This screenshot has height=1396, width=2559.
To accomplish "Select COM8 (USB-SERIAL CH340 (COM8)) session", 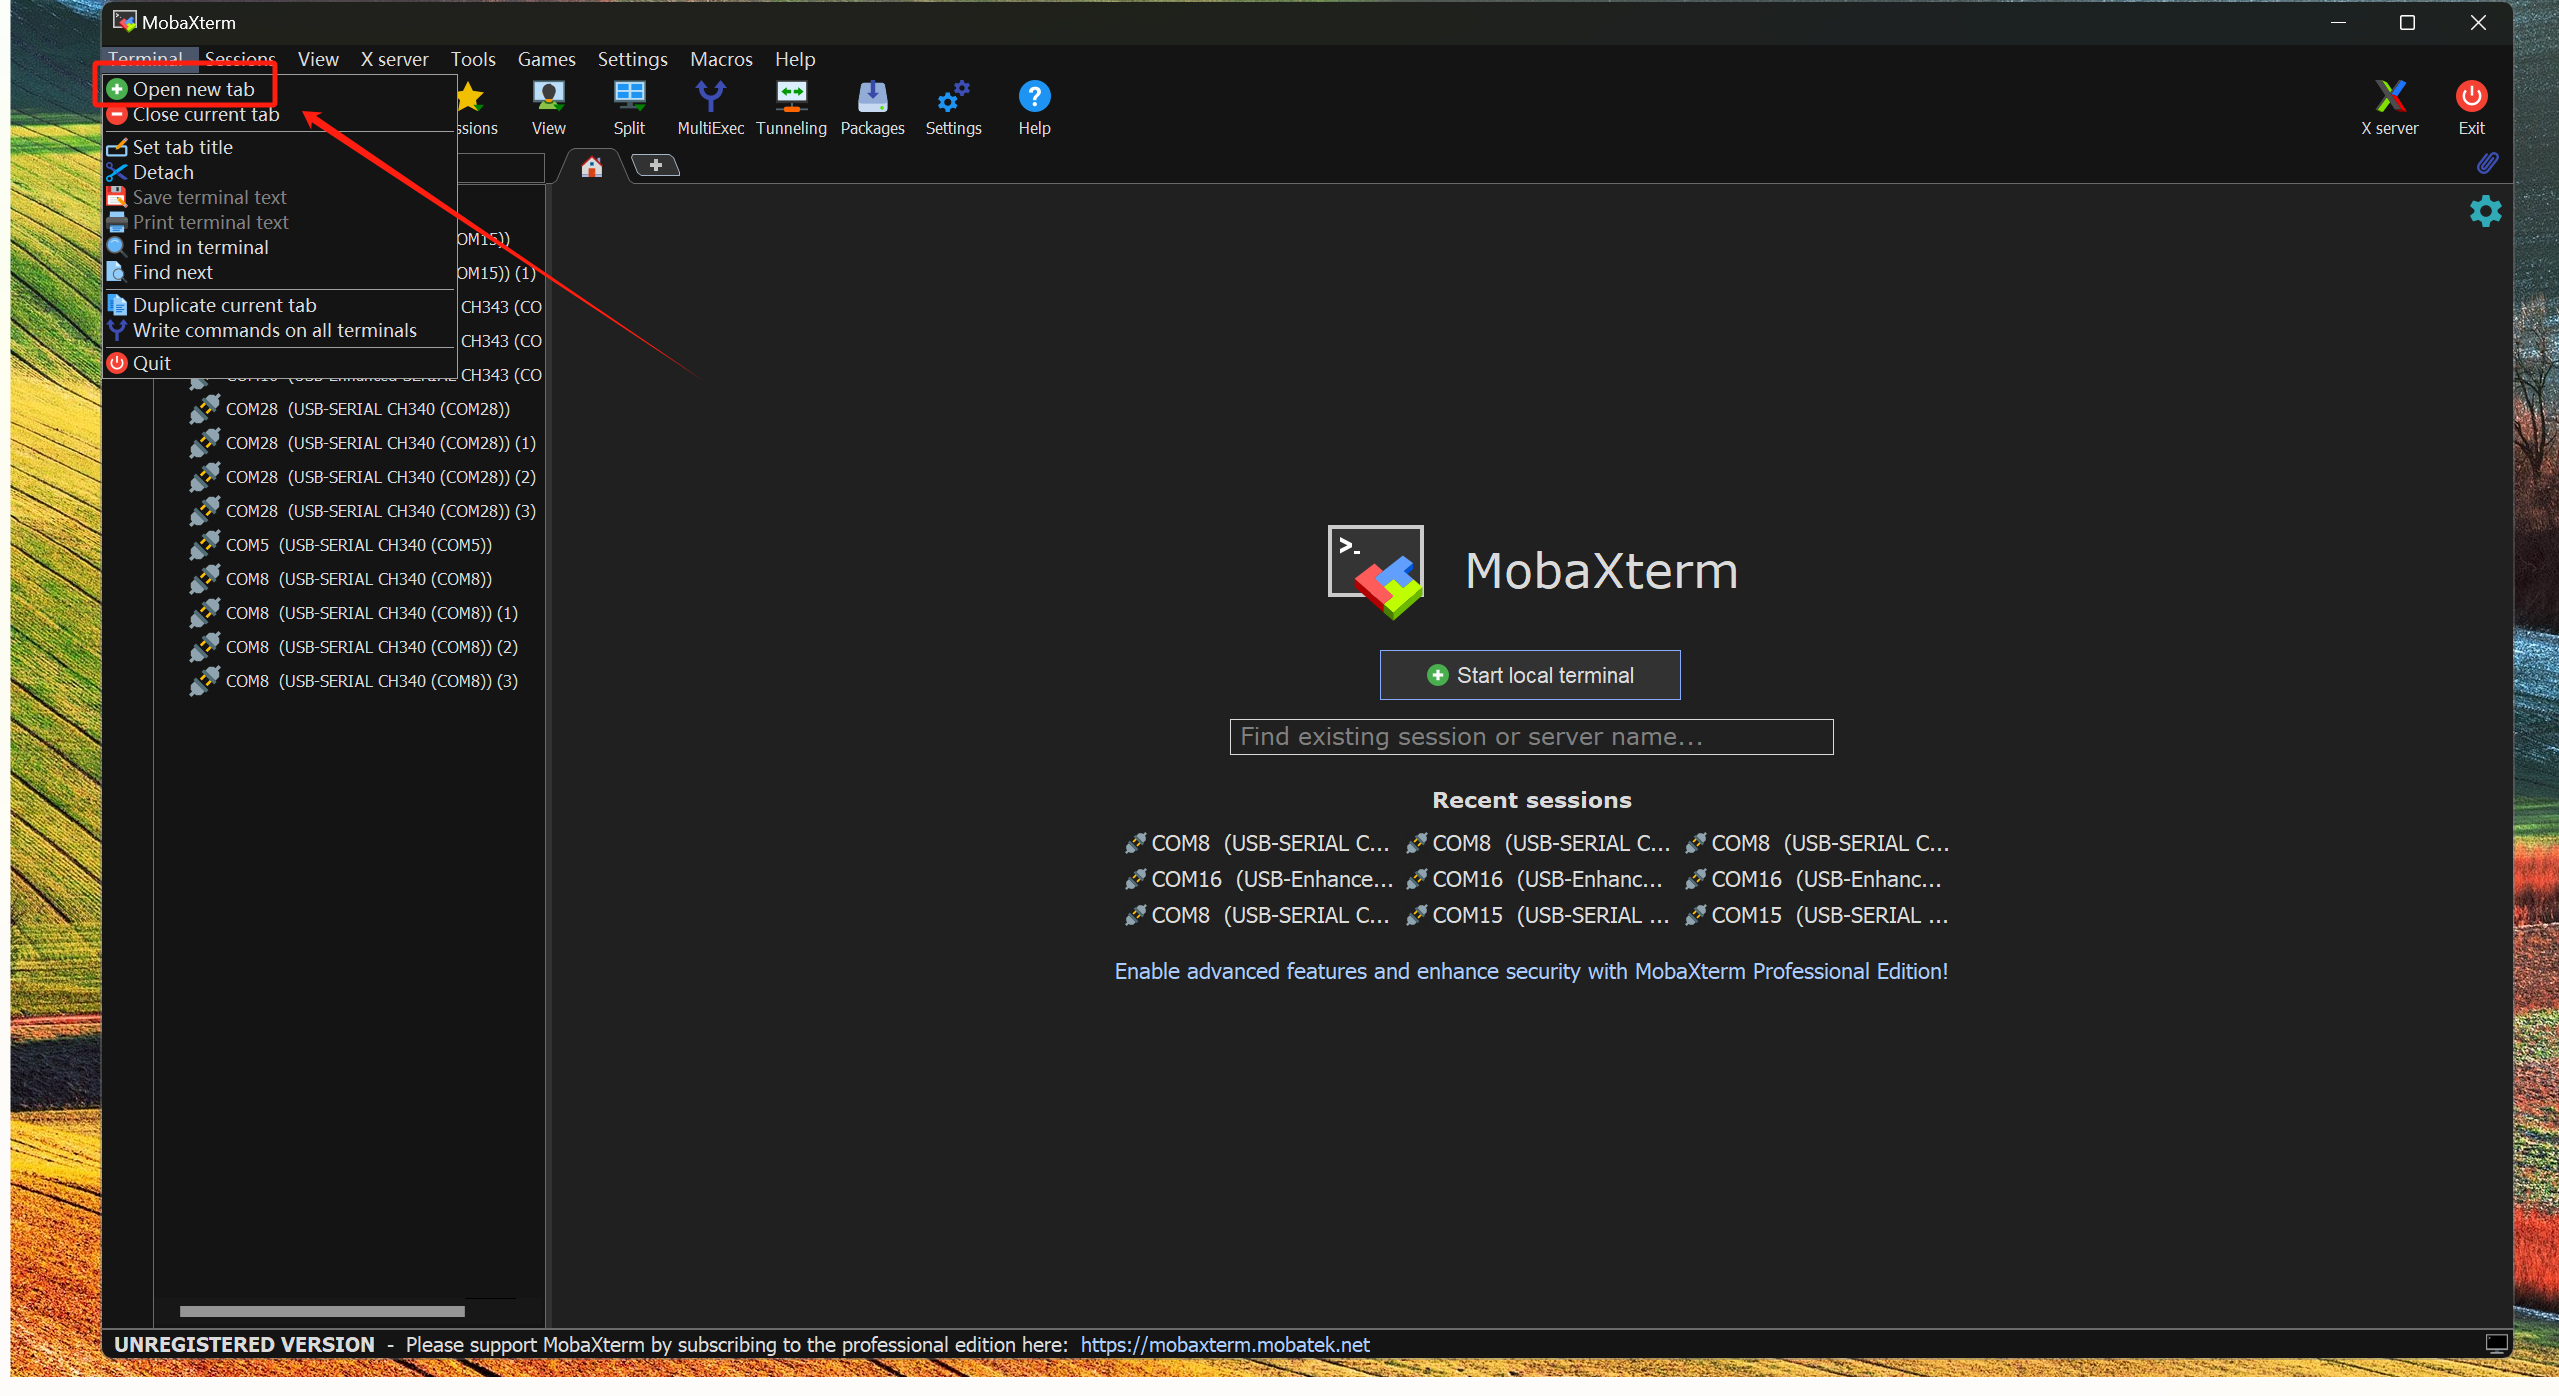I will tap(342, 579).
